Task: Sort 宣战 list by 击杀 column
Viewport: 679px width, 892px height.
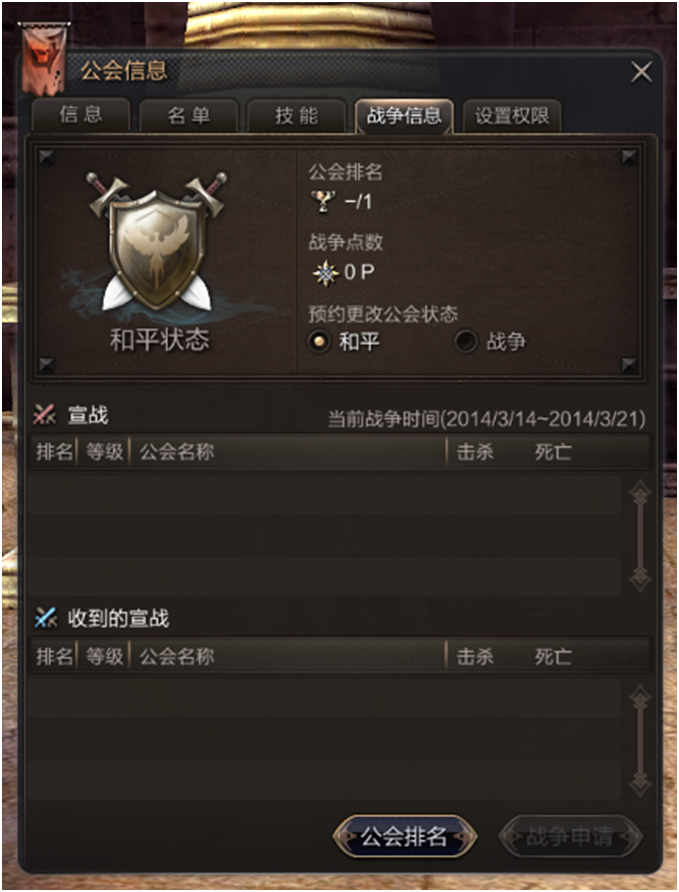Action: point(475,452)
